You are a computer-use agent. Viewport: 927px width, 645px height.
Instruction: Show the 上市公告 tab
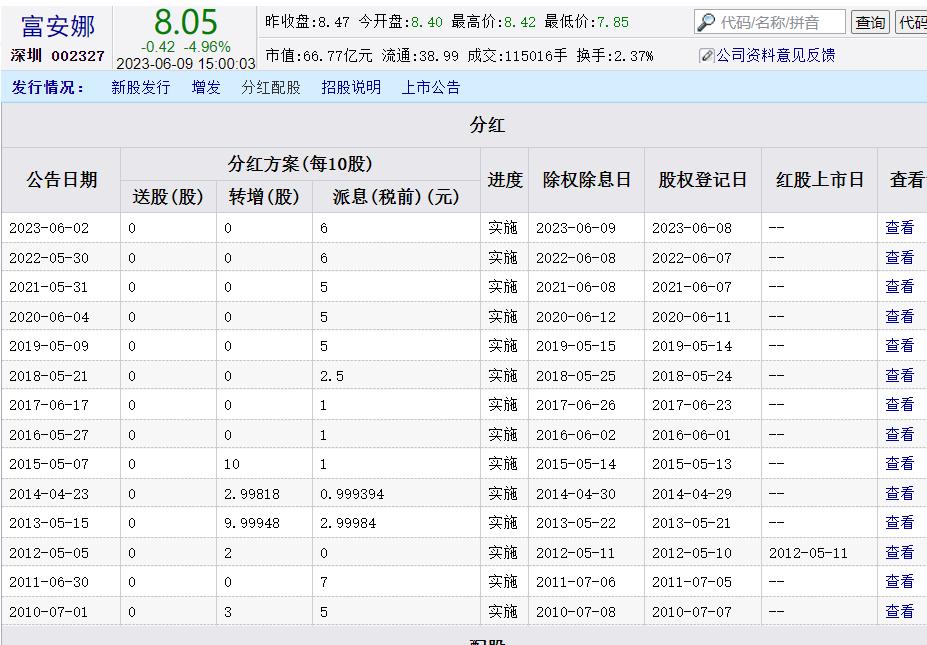pyautogui.click(x=431, y=88)
